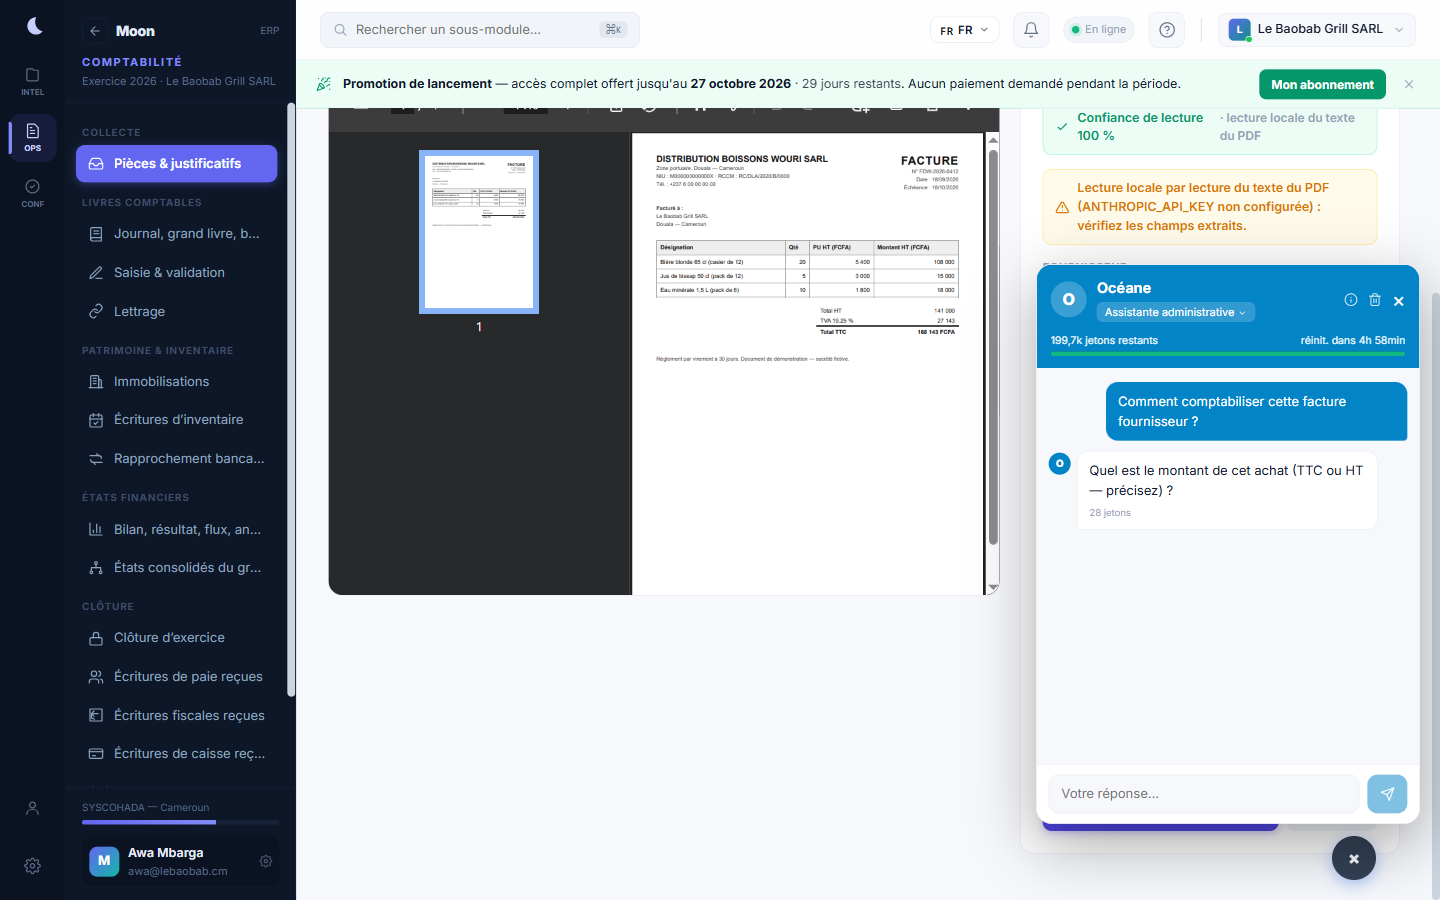Change the Assistante administrative role dropdown

click(x=1175, y=312)
